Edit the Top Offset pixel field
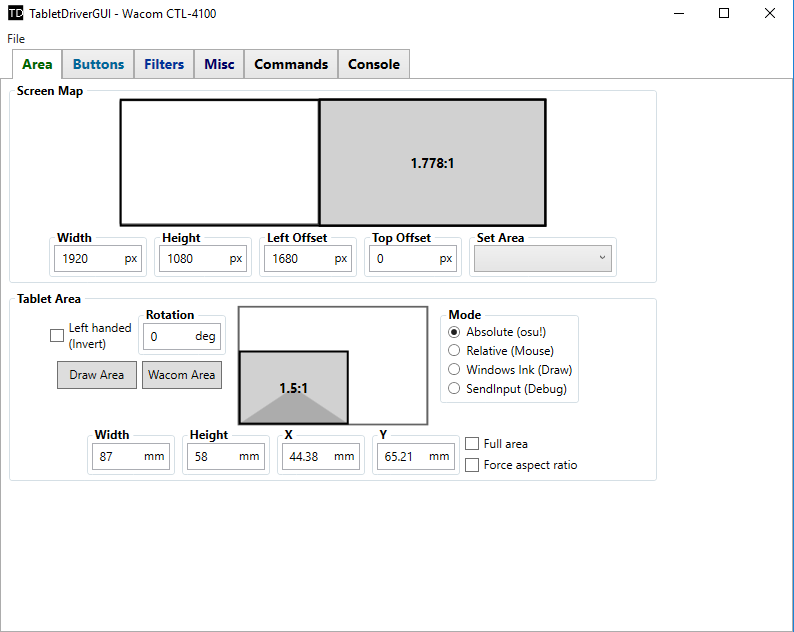This screenshot has height=632, width=794. pyautogui.click(x=413, y=259)
